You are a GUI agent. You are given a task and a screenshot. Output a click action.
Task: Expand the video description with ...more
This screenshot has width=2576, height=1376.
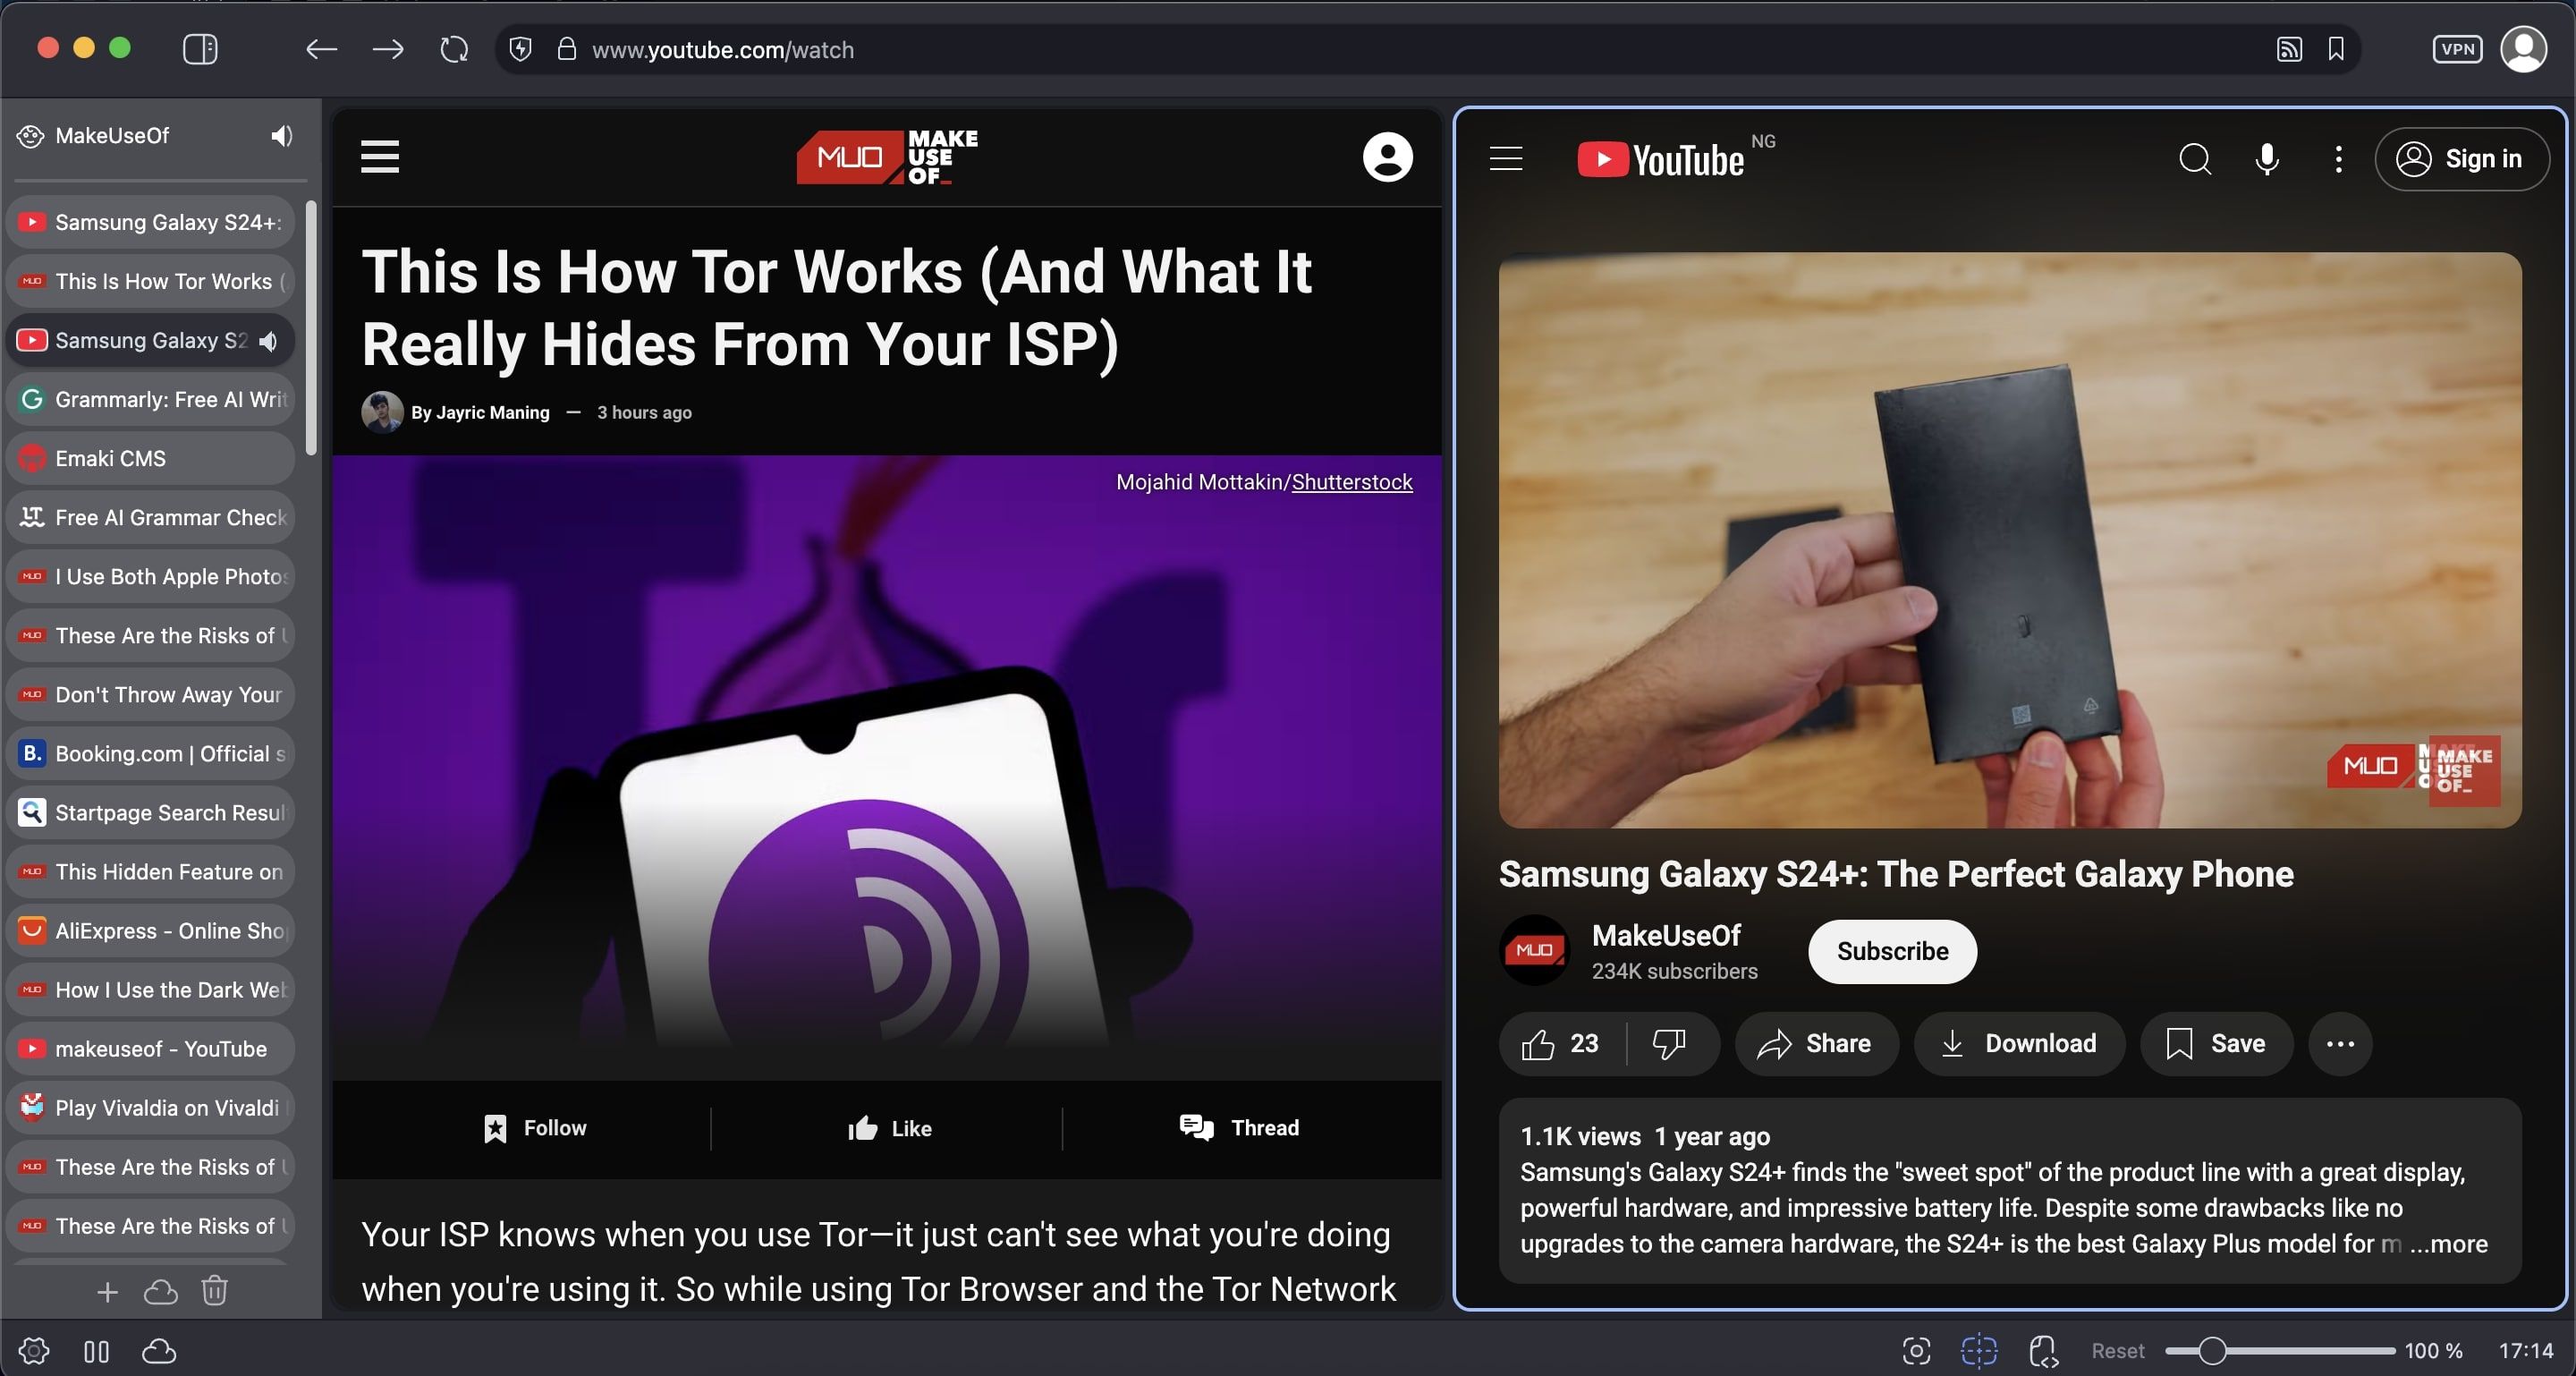(x=2448, y=1244)
